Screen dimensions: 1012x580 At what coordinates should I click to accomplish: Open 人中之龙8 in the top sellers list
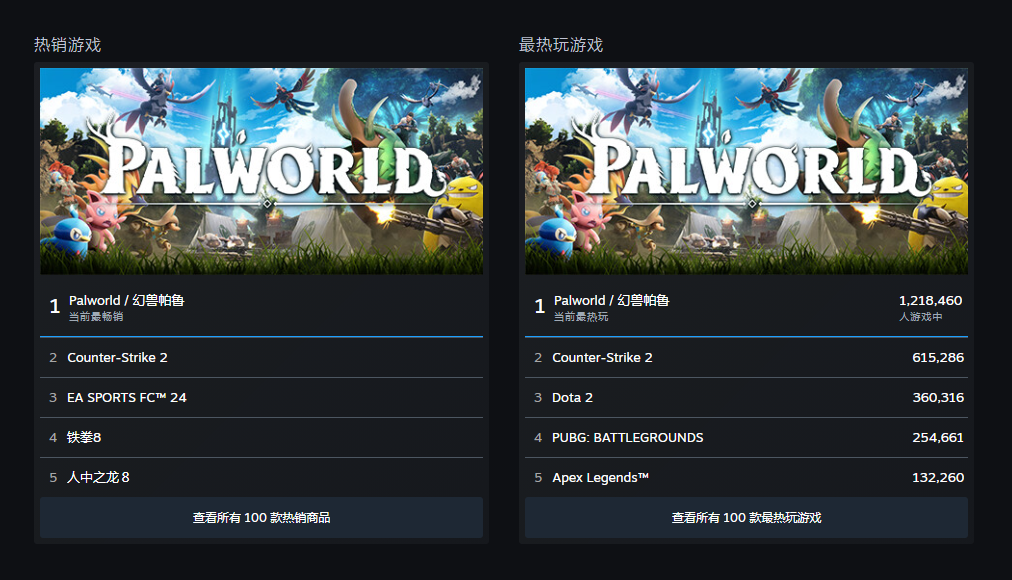point(98,478)
